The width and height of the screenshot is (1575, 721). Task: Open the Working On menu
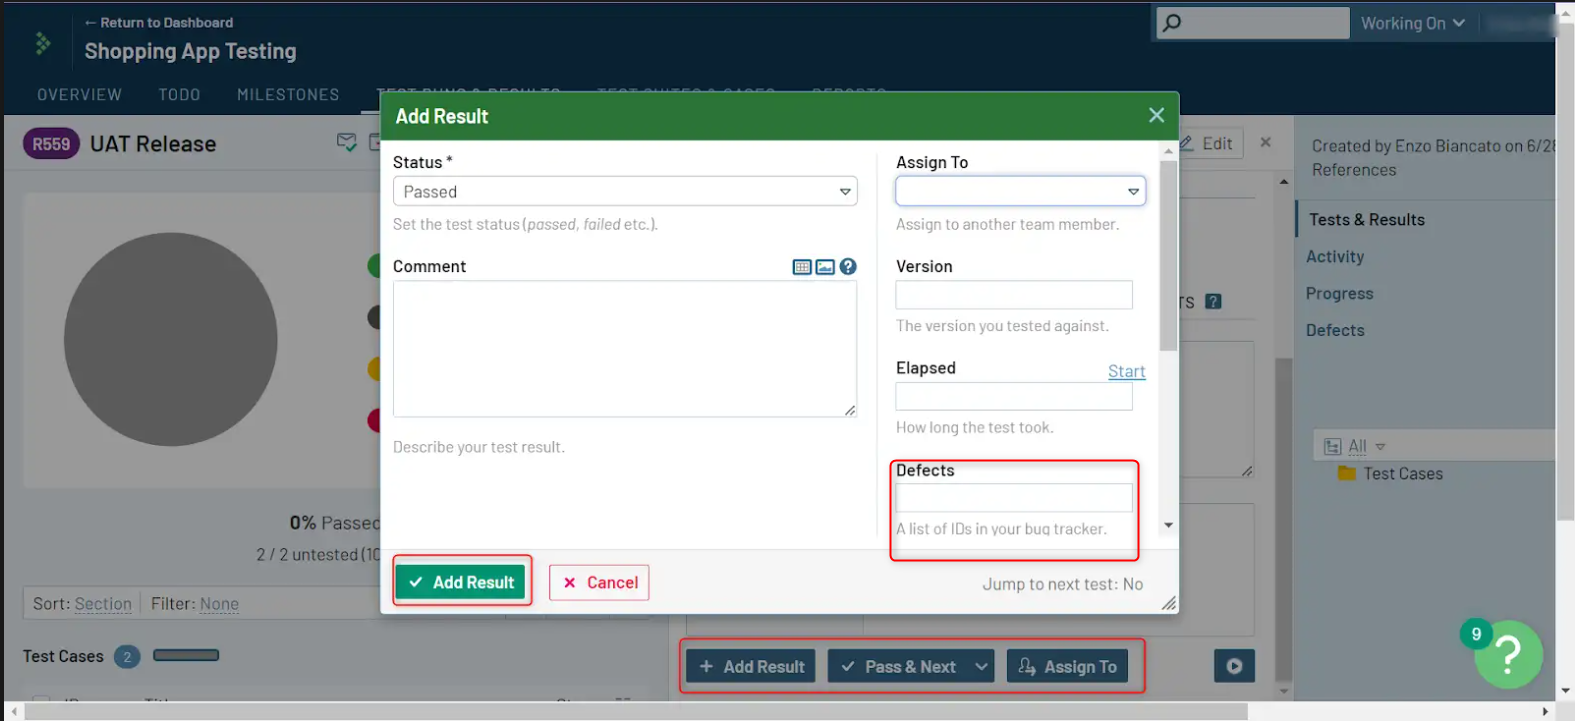coord(1412,23)
